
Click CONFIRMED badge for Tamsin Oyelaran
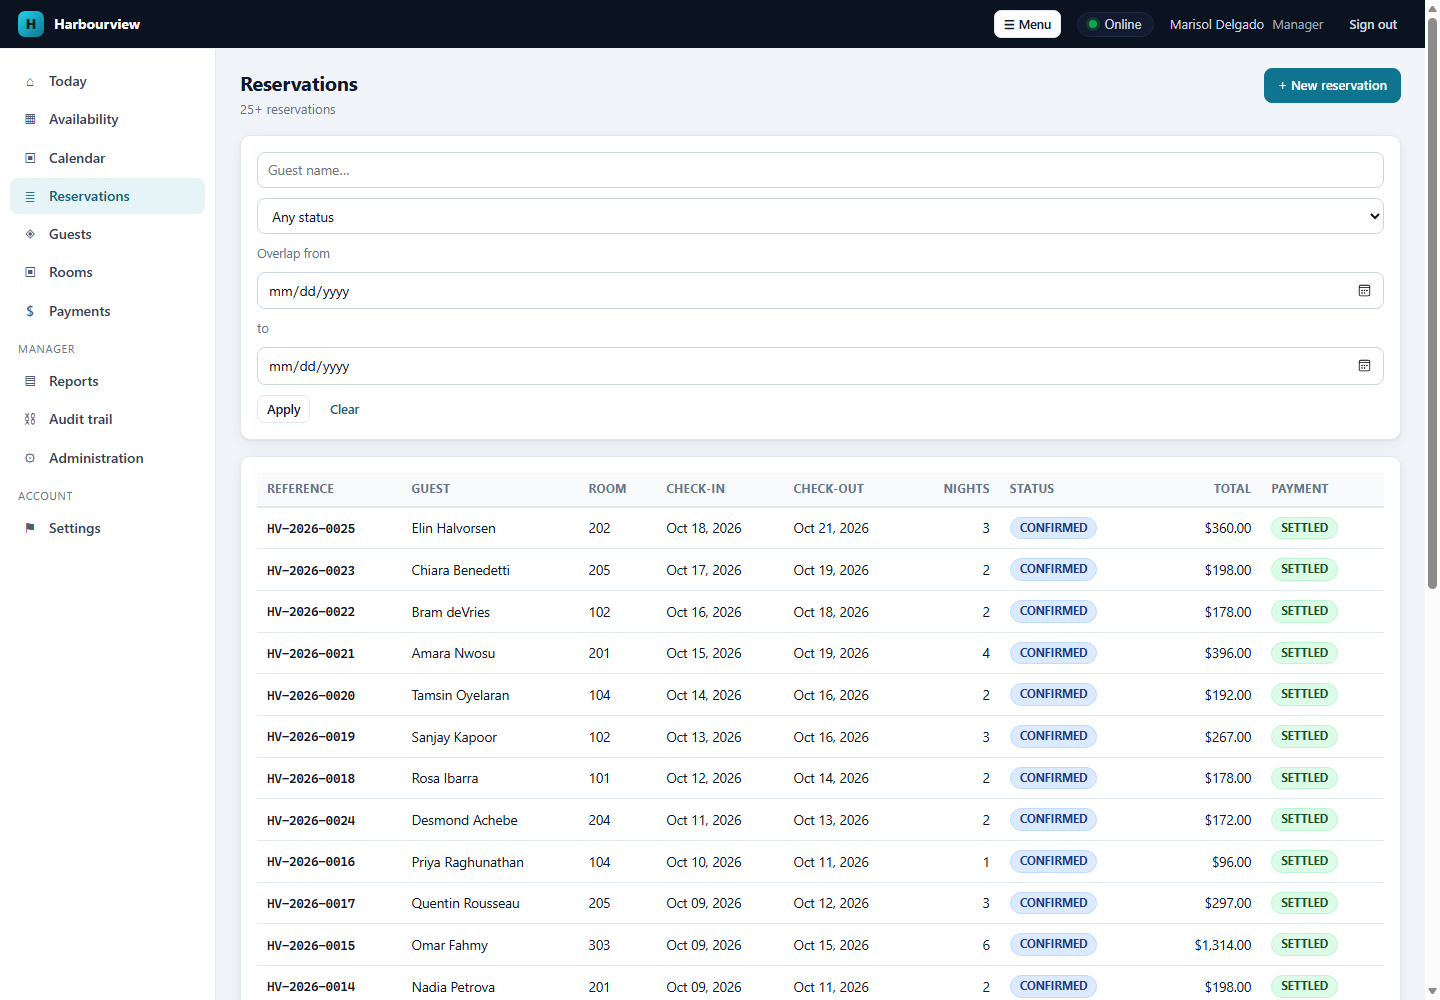pos(1053,694)
